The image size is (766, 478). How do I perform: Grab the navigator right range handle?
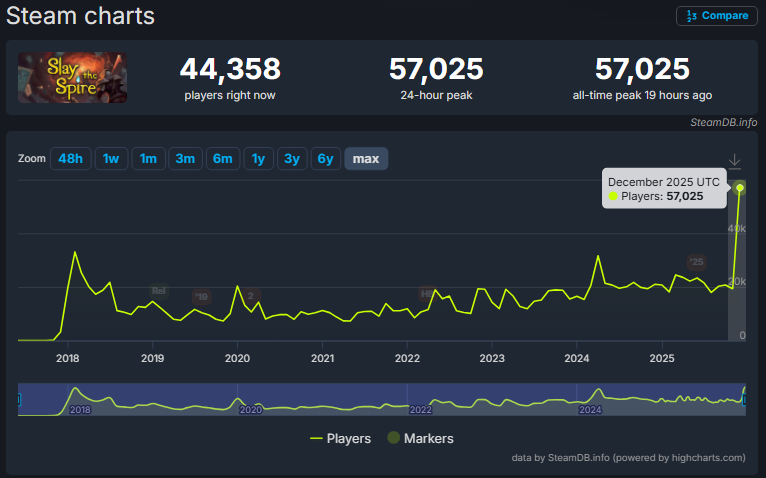745,400
